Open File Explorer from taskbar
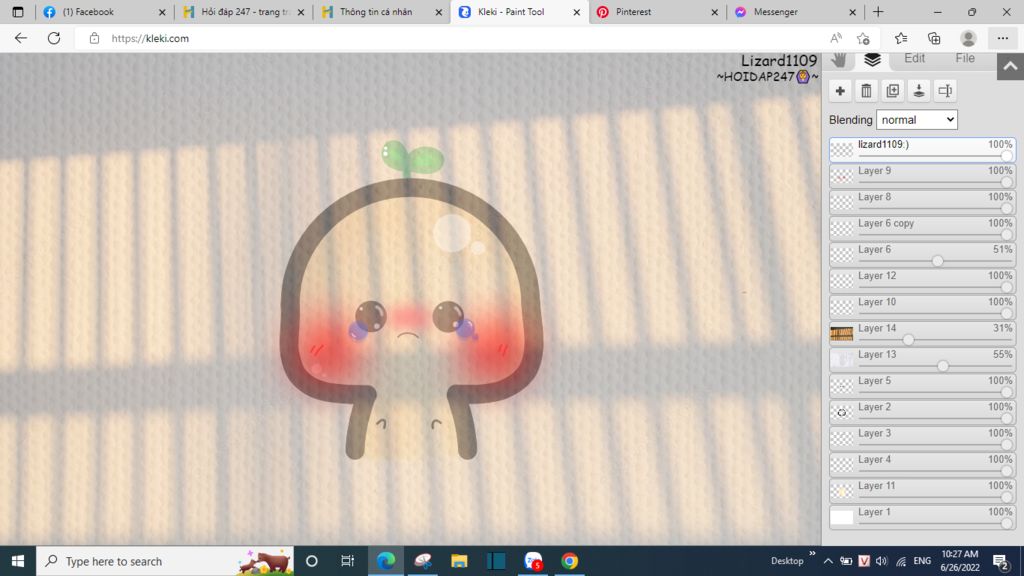The image size is (1024, 576). click(x=459, y=561)
